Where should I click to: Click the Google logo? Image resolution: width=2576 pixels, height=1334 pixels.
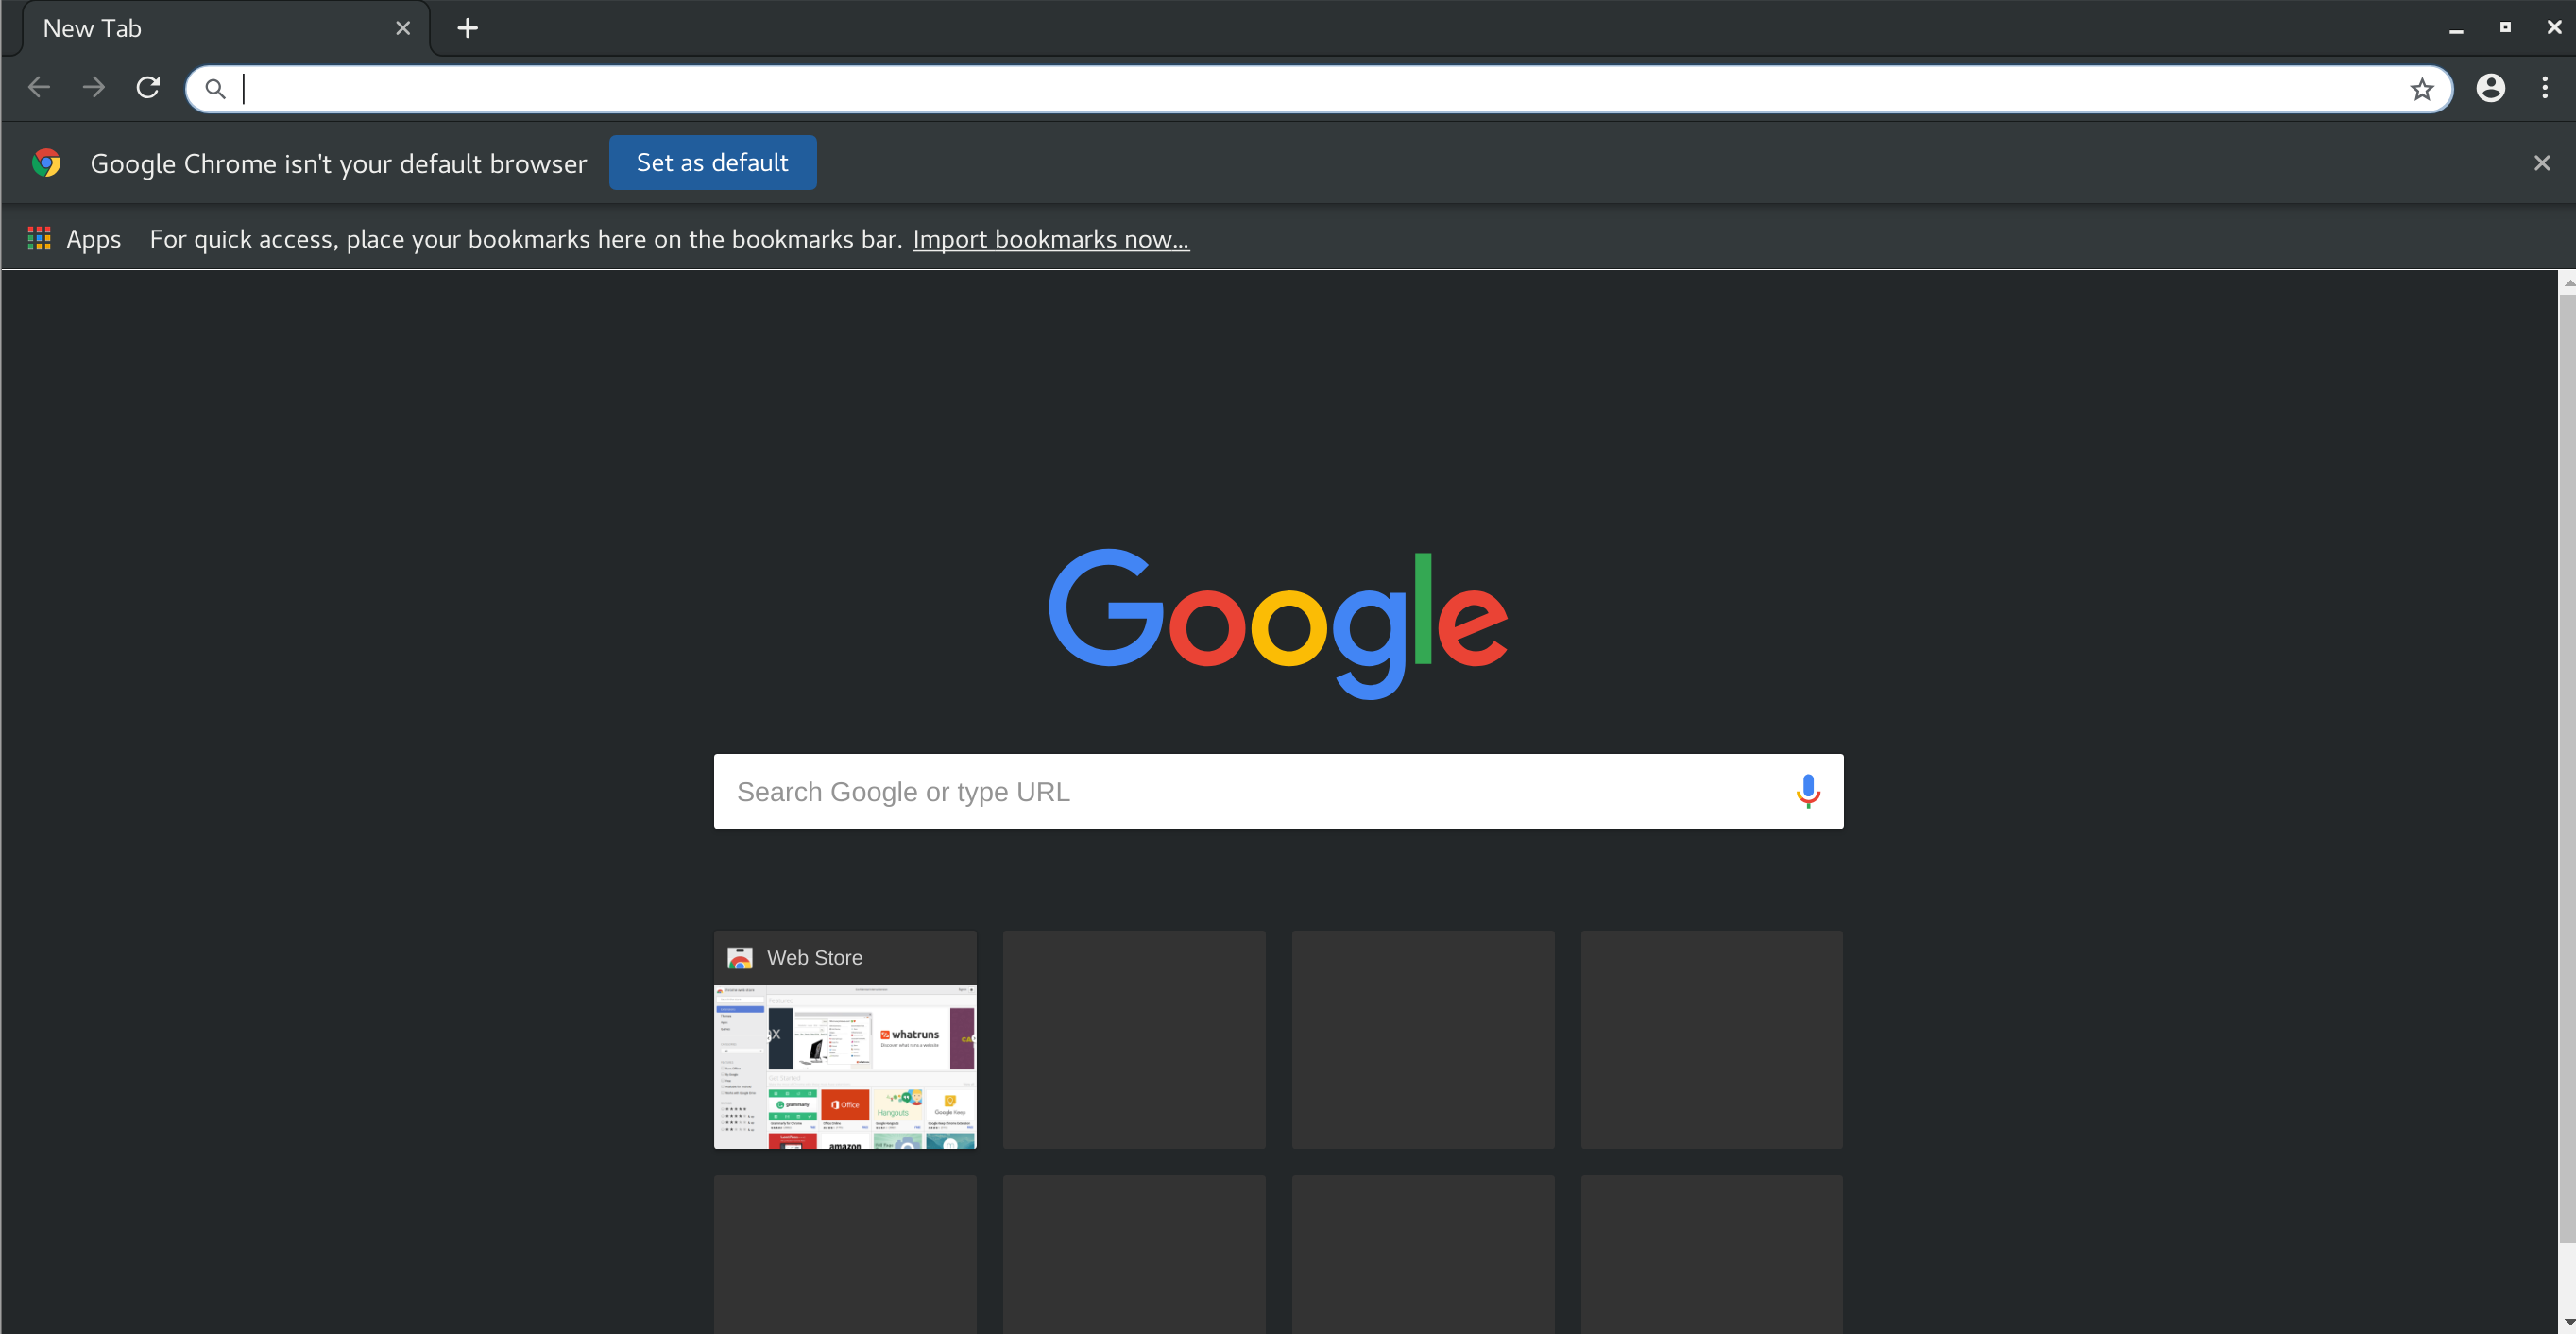(1278, 622)
